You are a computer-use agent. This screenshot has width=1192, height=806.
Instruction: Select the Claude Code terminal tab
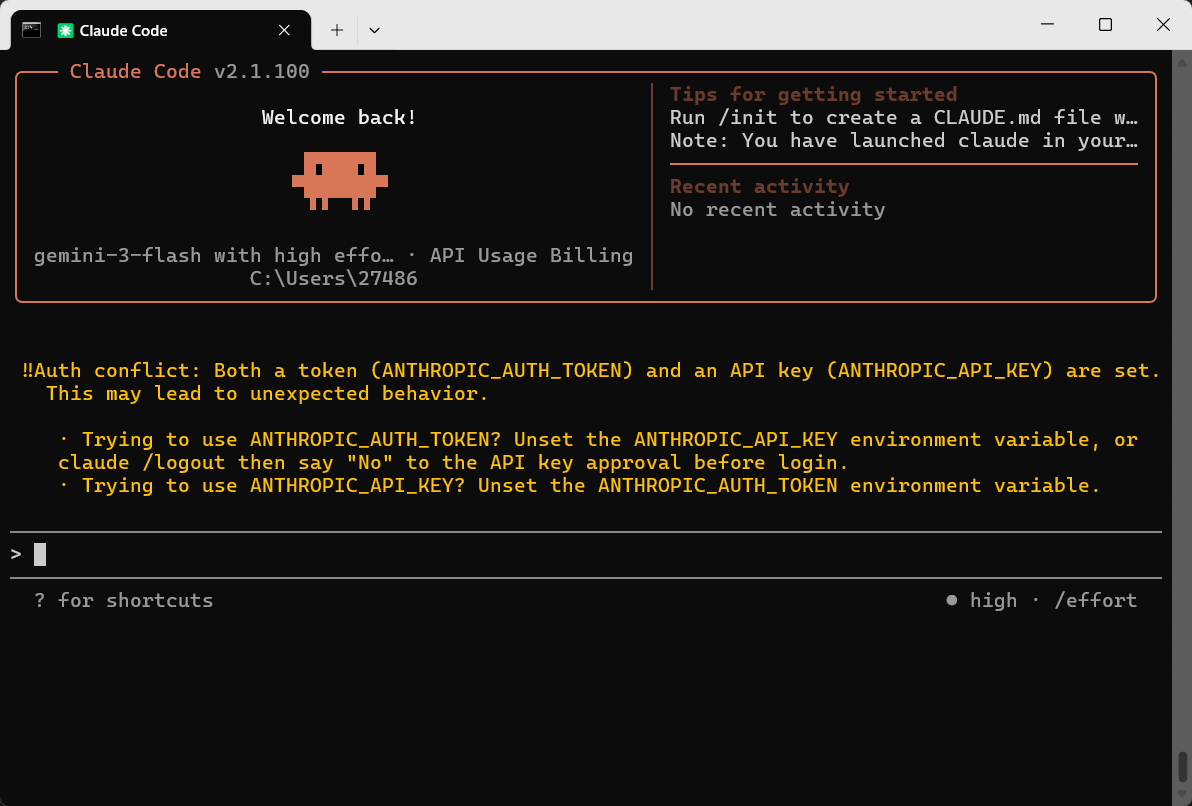160,30
